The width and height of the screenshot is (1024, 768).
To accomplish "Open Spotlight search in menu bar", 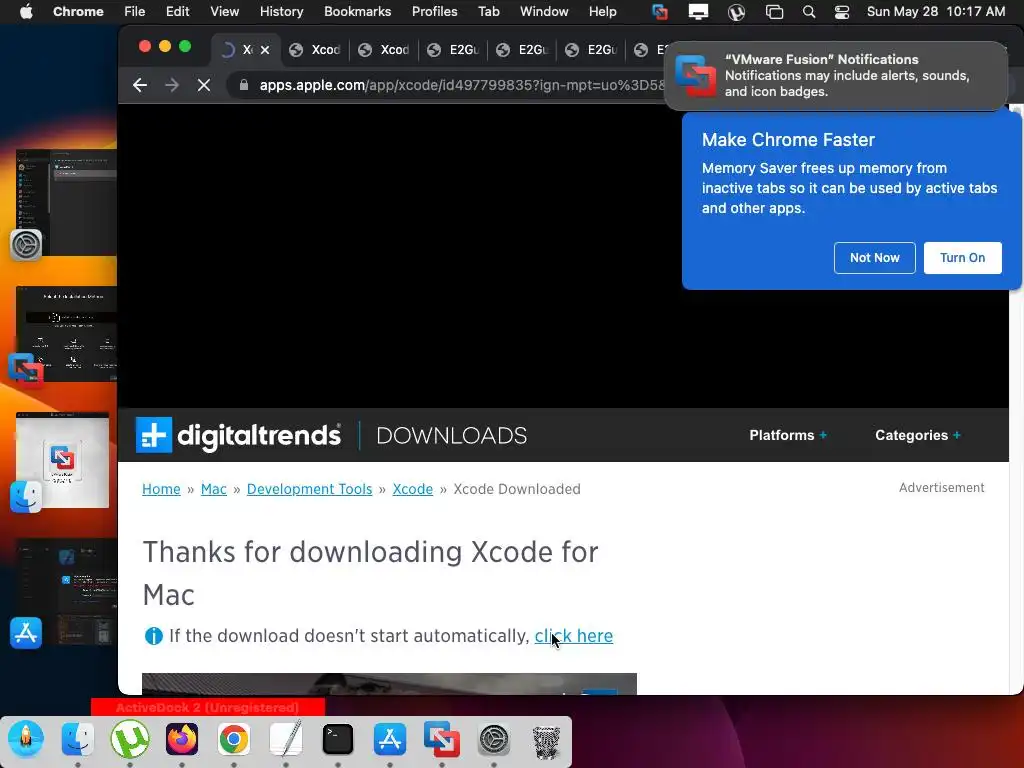I will click(808, 12).
